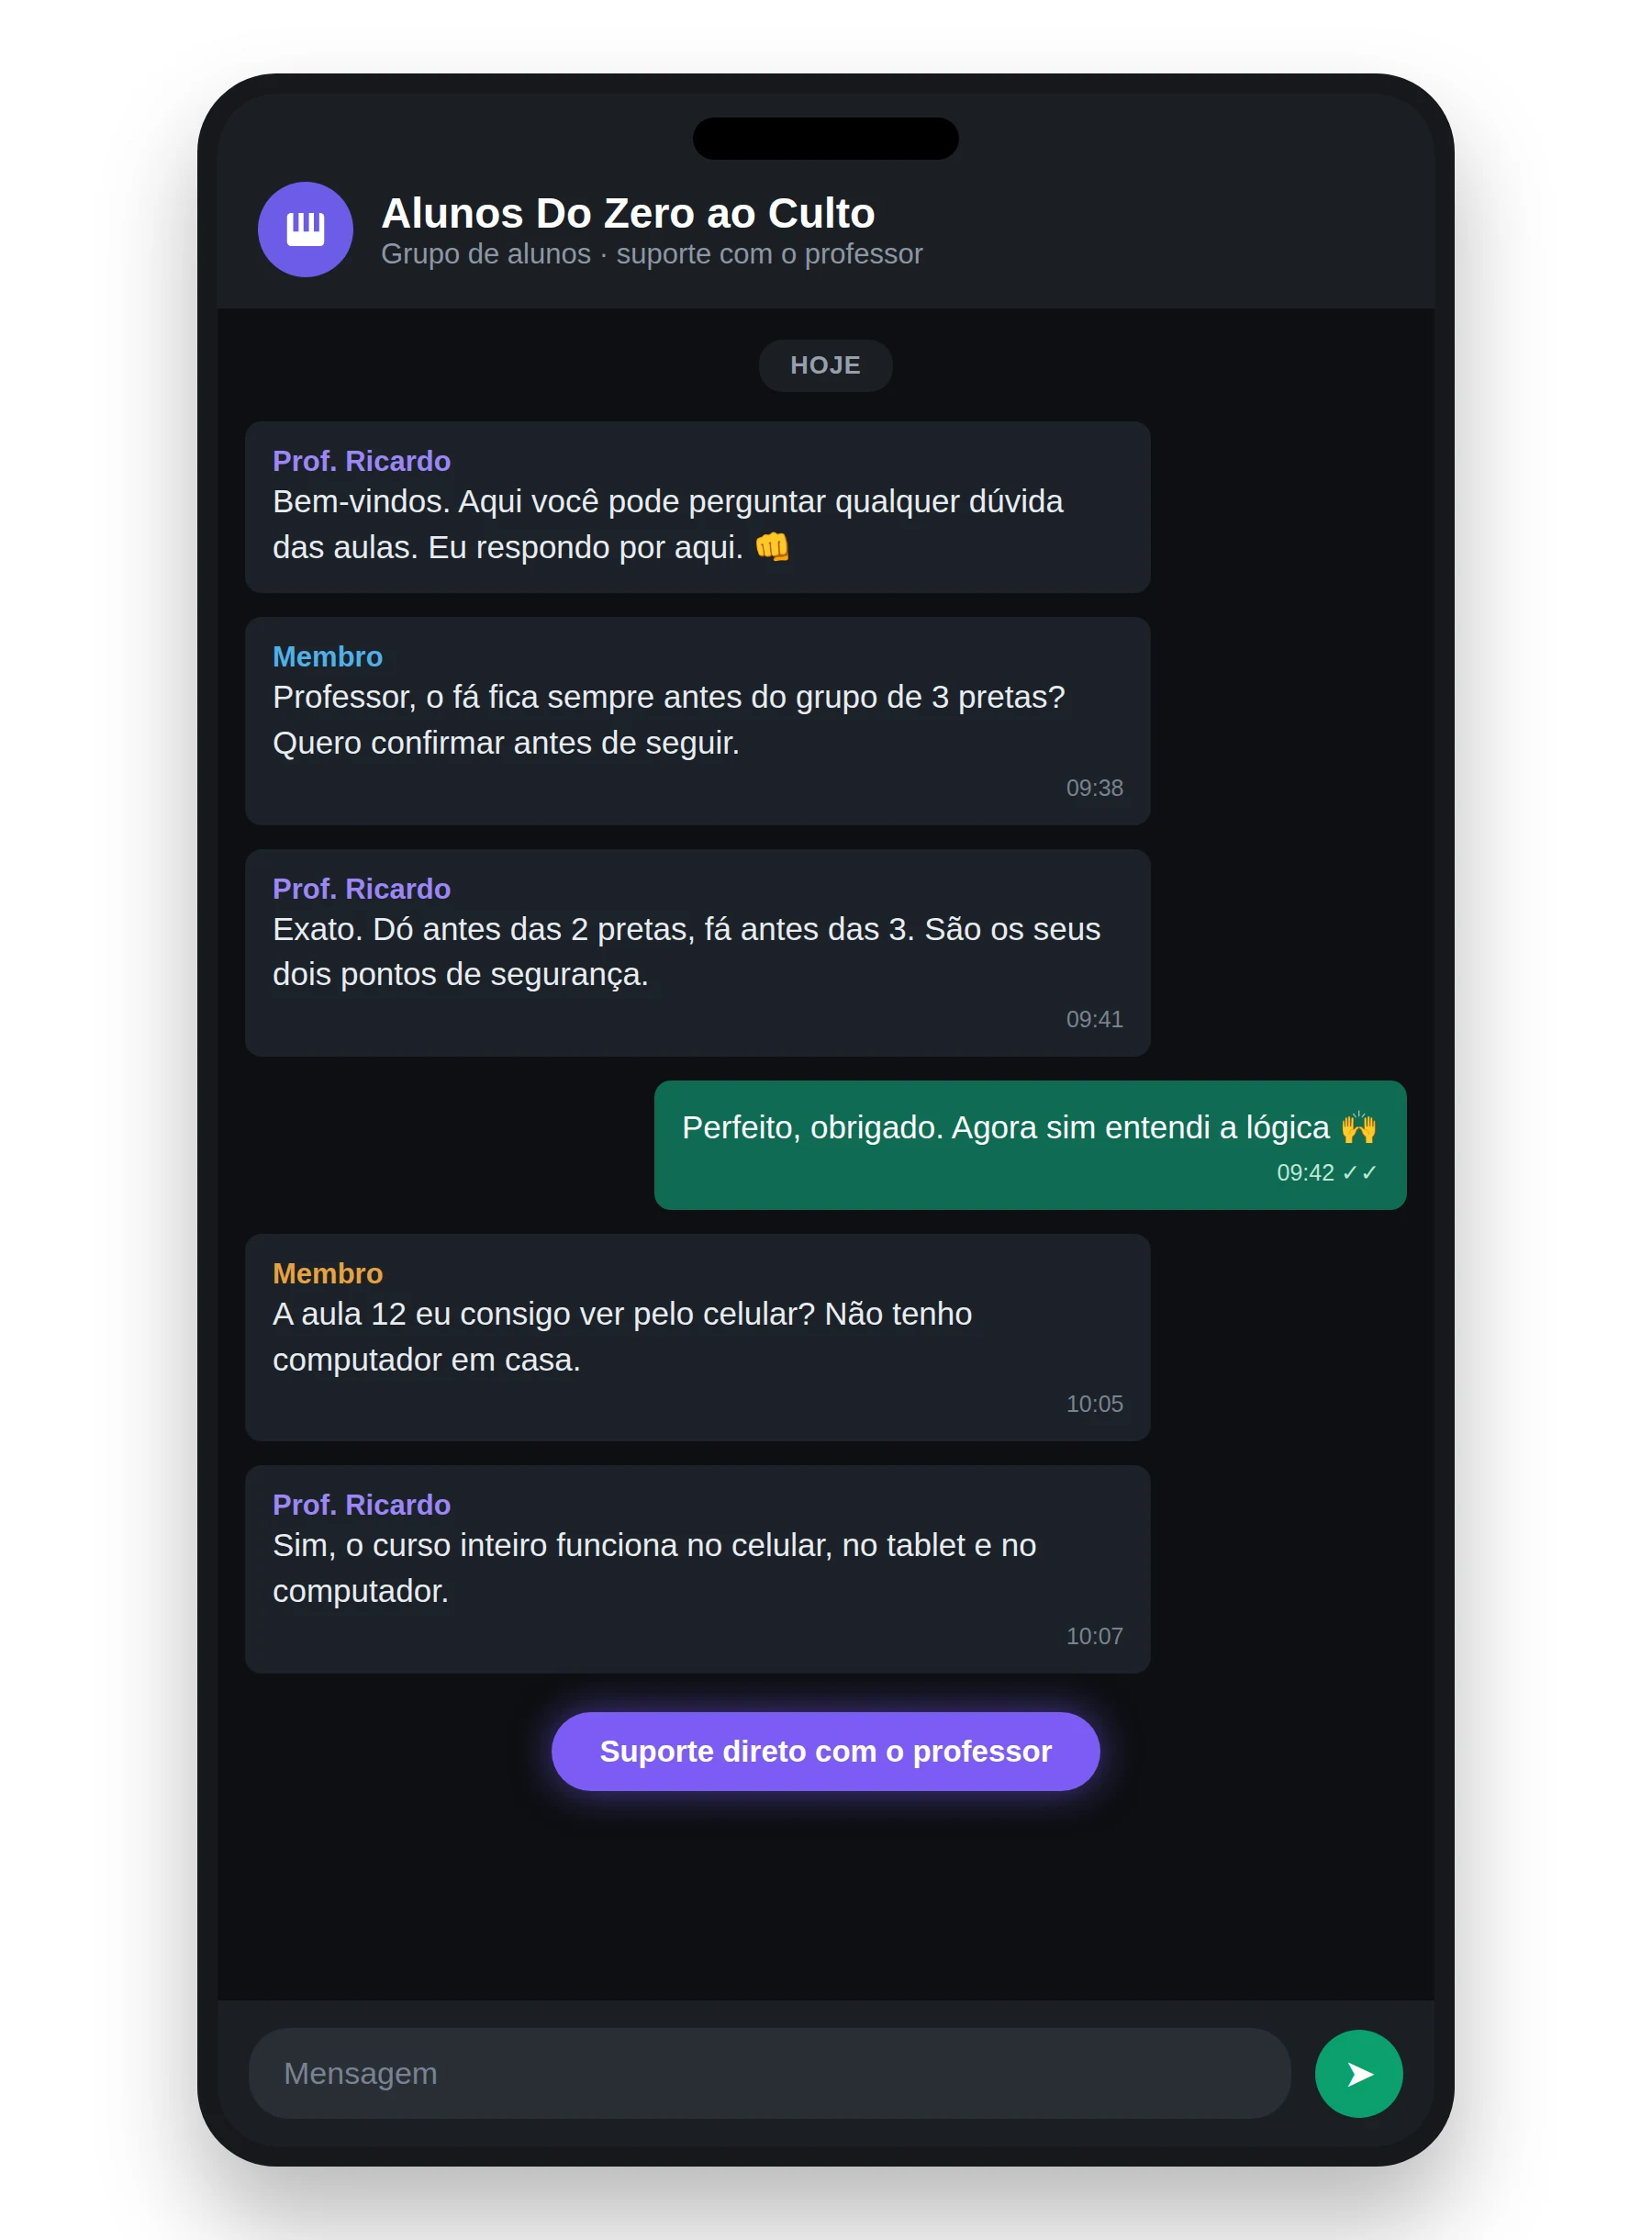Select the reply about dois pontos de segurança
Viewport: 1652px width, 2240px height.
pos(697,953)
